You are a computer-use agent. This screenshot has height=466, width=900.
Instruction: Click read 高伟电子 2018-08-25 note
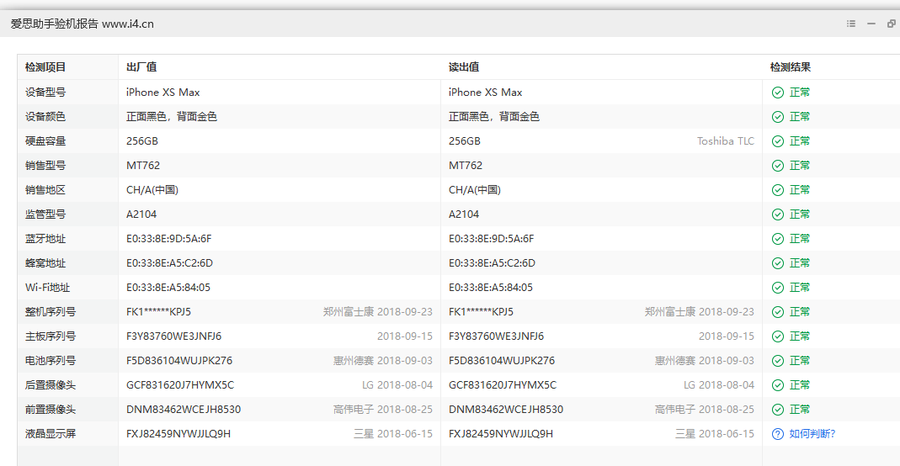point(704,410)
